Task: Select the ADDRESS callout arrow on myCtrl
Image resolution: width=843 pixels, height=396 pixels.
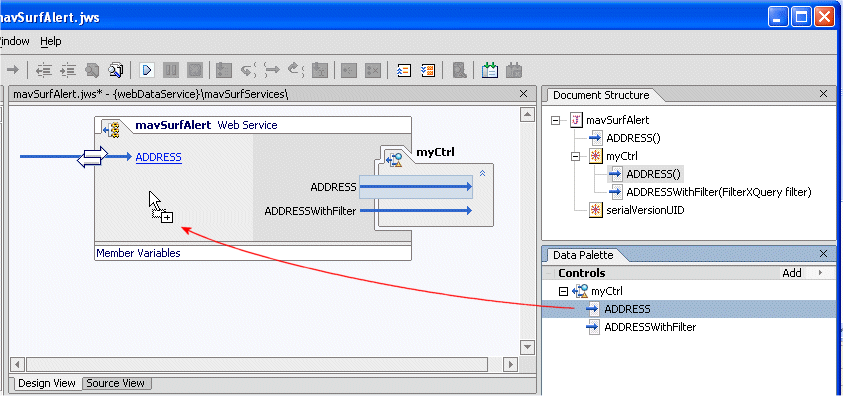Action: [416, 187]
